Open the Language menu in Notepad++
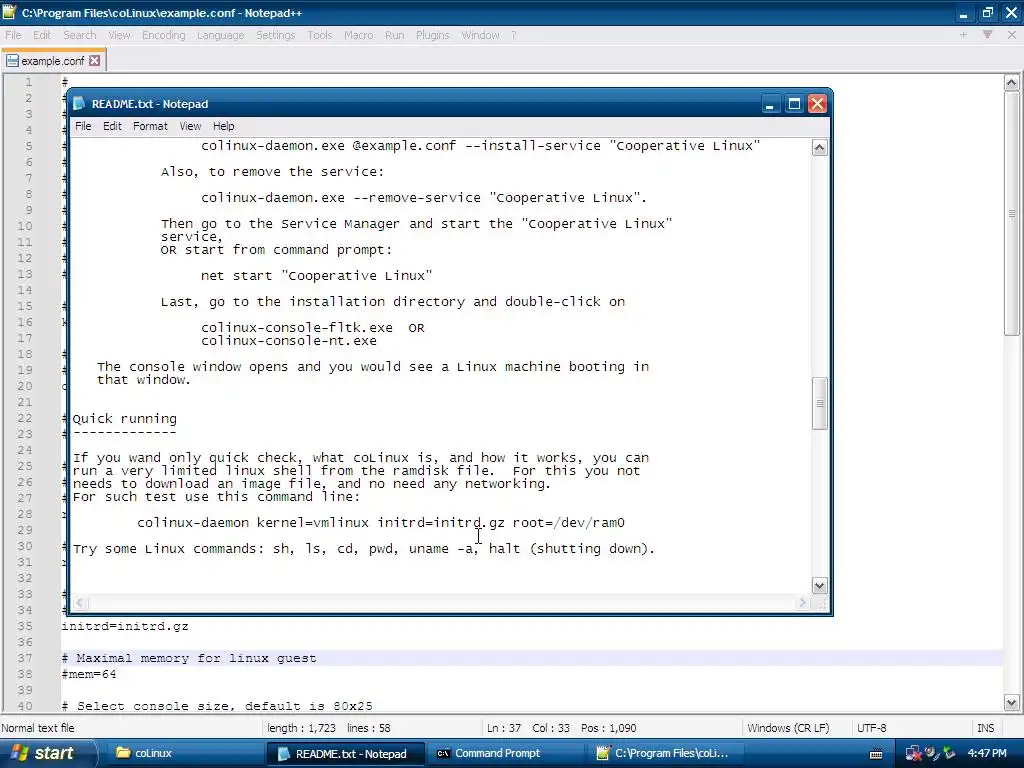This screenshot has width=1024, height=768. [x=220, y=35]
